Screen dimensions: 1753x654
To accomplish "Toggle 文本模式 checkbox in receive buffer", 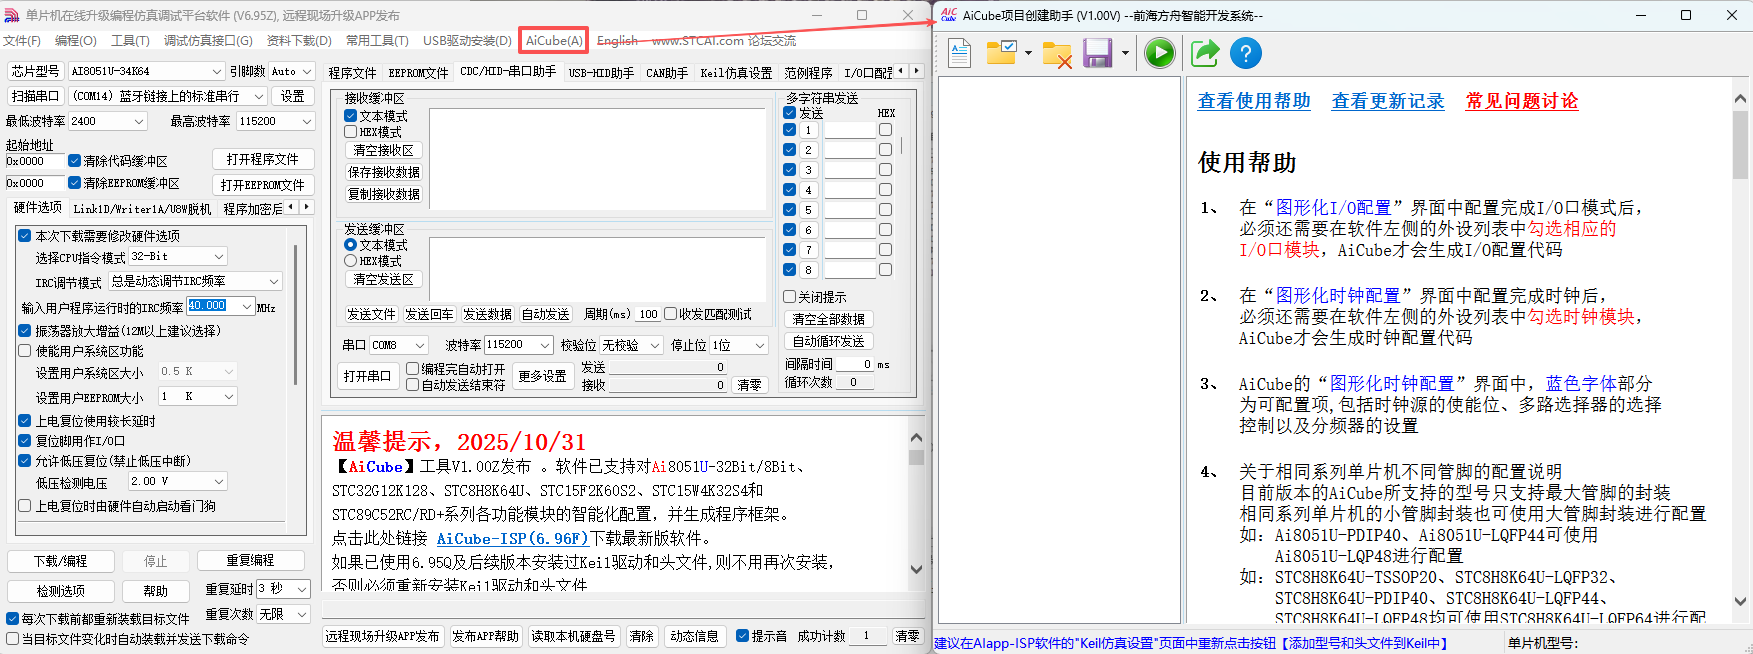I will point(351,116).
